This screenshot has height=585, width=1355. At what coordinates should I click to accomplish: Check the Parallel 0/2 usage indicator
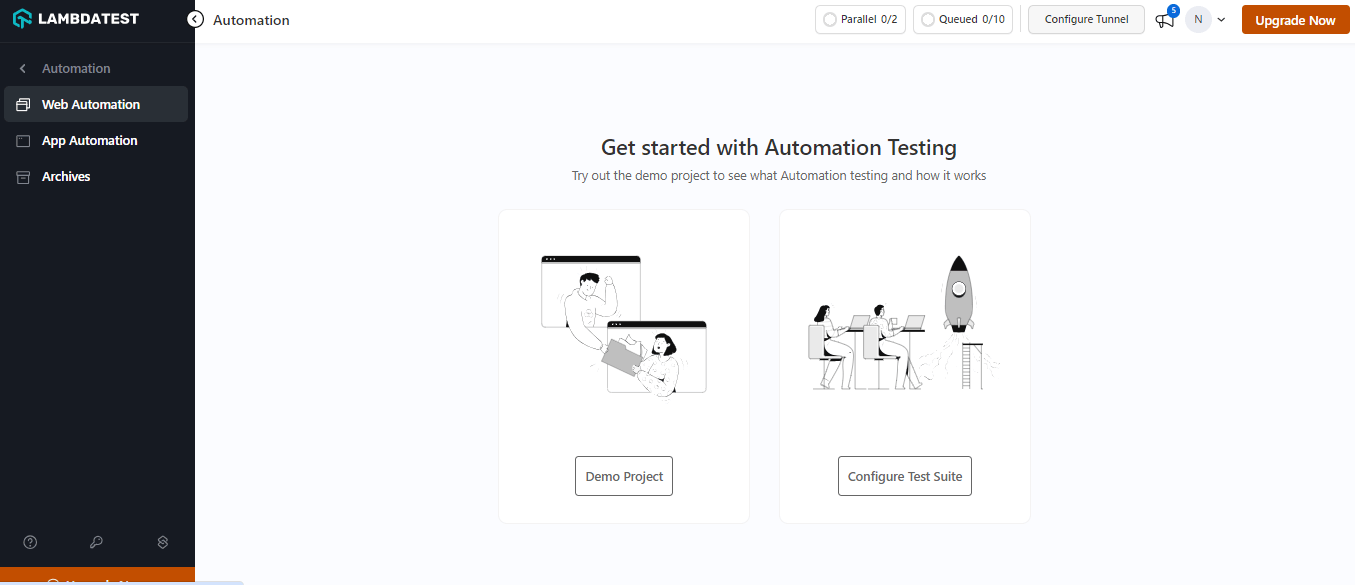click(860, 18)
